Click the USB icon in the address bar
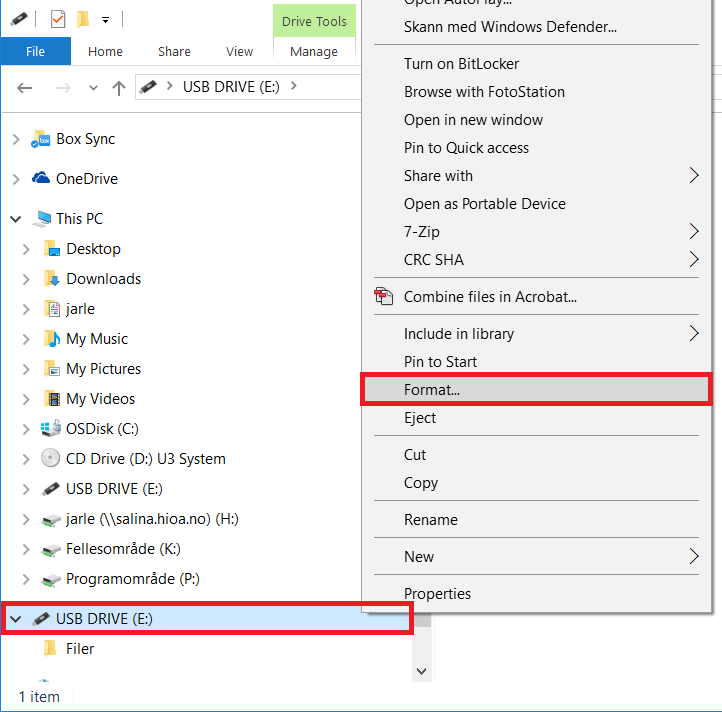This screenshot has width=722, height=712. [x=148, y=87]
